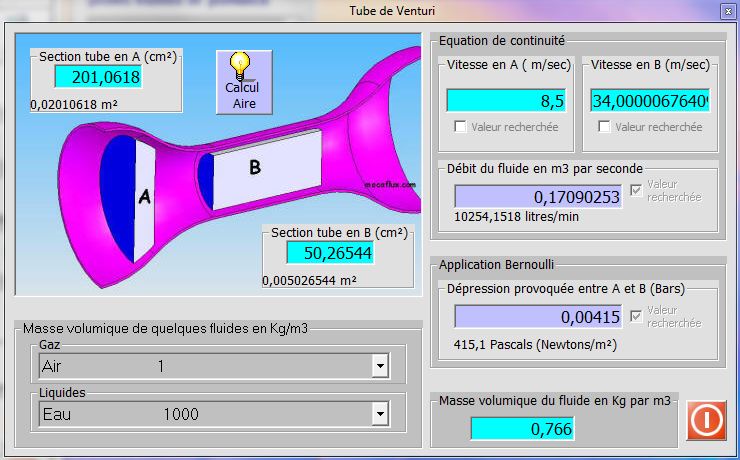Viewport: 740px width, 460px height.
Task: Edit Vitesse en B field 34,0000067640
Action: [x=650, y=100]
